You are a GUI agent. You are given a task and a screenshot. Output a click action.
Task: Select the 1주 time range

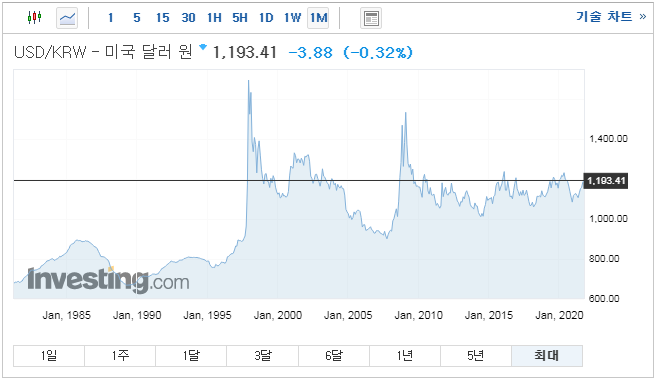[120, 356]
